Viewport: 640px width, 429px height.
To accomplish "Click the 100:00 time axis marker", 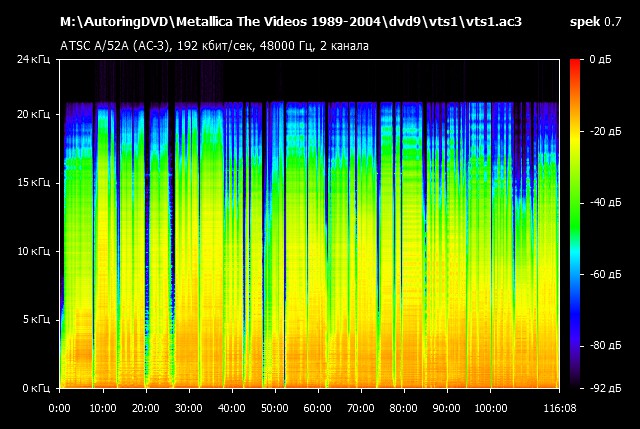I will [490, 408].
